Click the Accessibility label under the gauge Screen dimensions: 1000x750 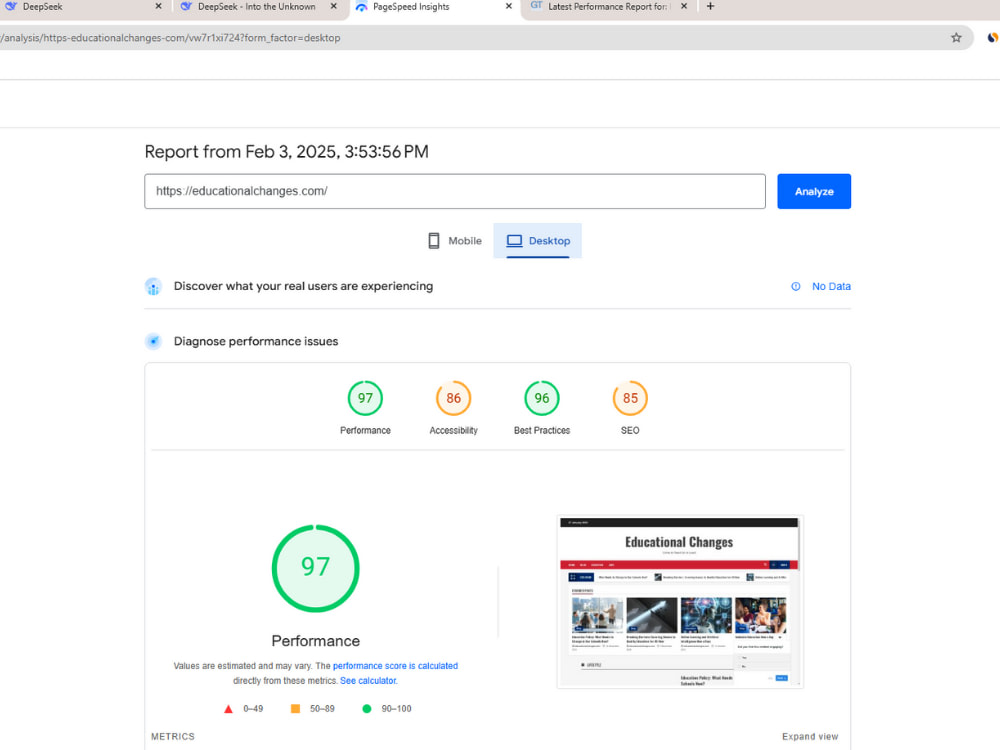(453, 430)
